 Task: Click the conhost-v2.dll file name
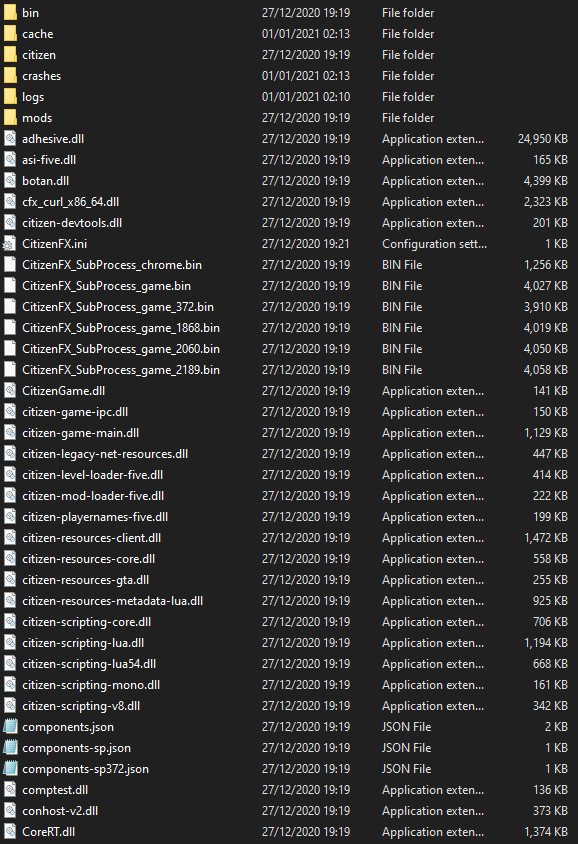[x=60, y=811]
